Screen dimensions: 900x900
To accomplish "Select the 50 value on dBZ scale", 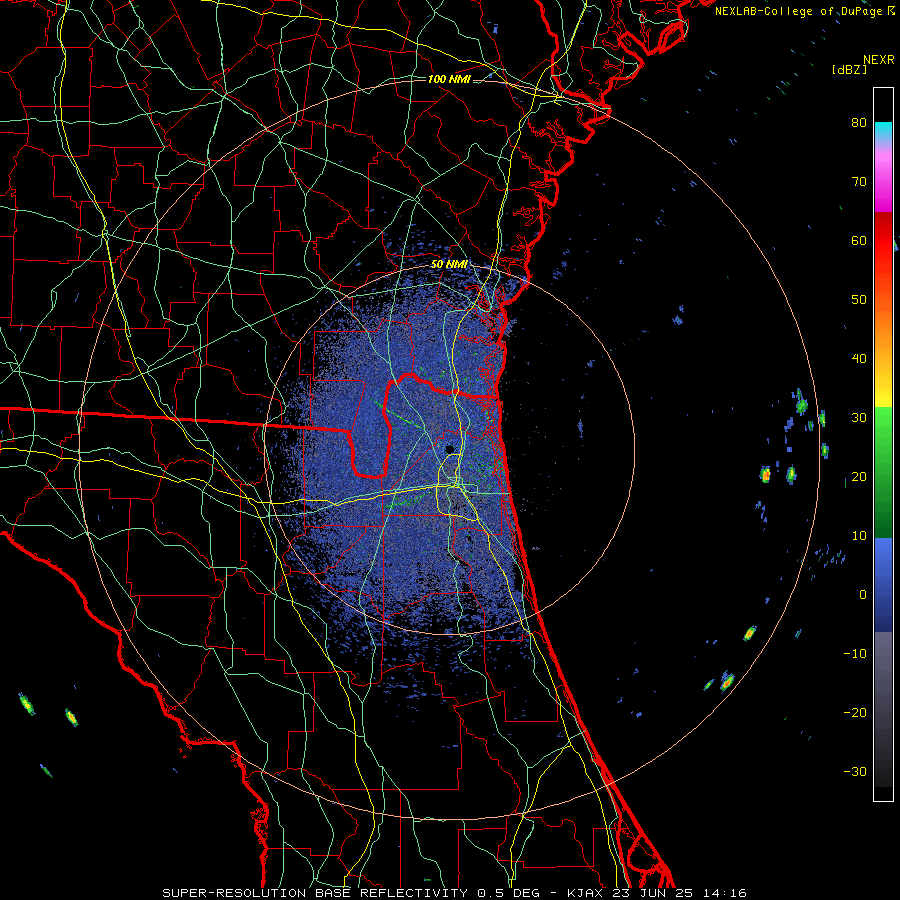I will (859, 300).
